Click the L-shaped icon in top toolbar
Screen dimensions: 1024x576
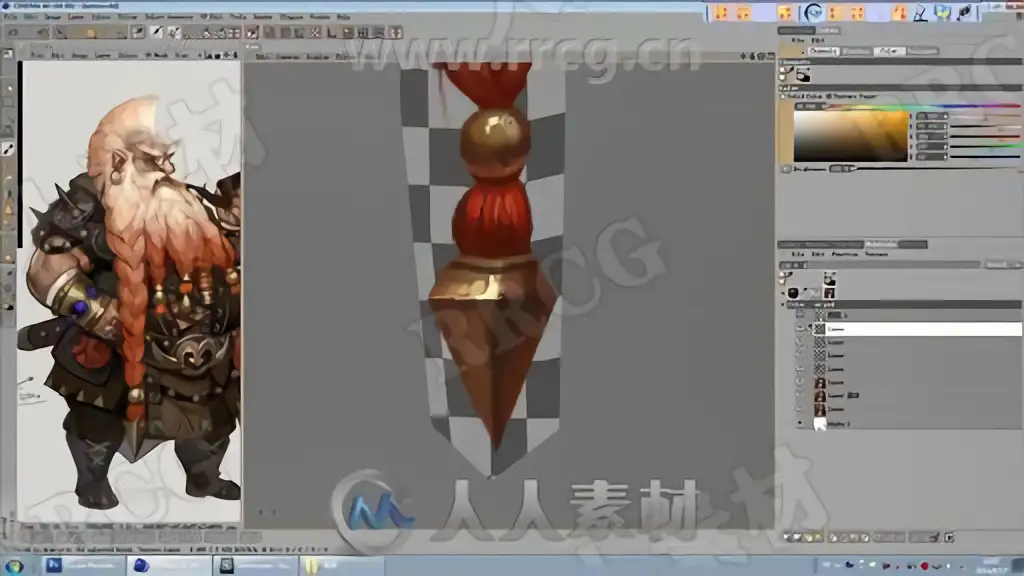pos(332,32)
